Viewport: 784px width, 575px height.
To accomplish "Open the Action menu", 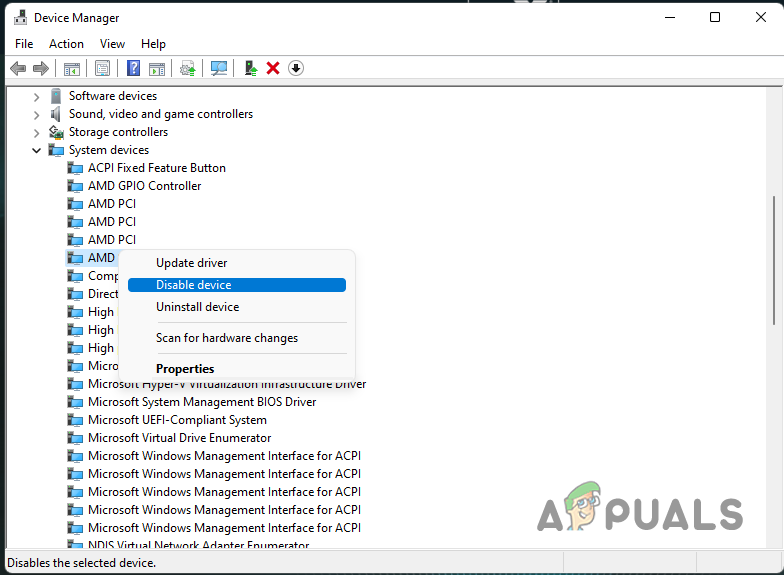I will [x=66, y=44].
